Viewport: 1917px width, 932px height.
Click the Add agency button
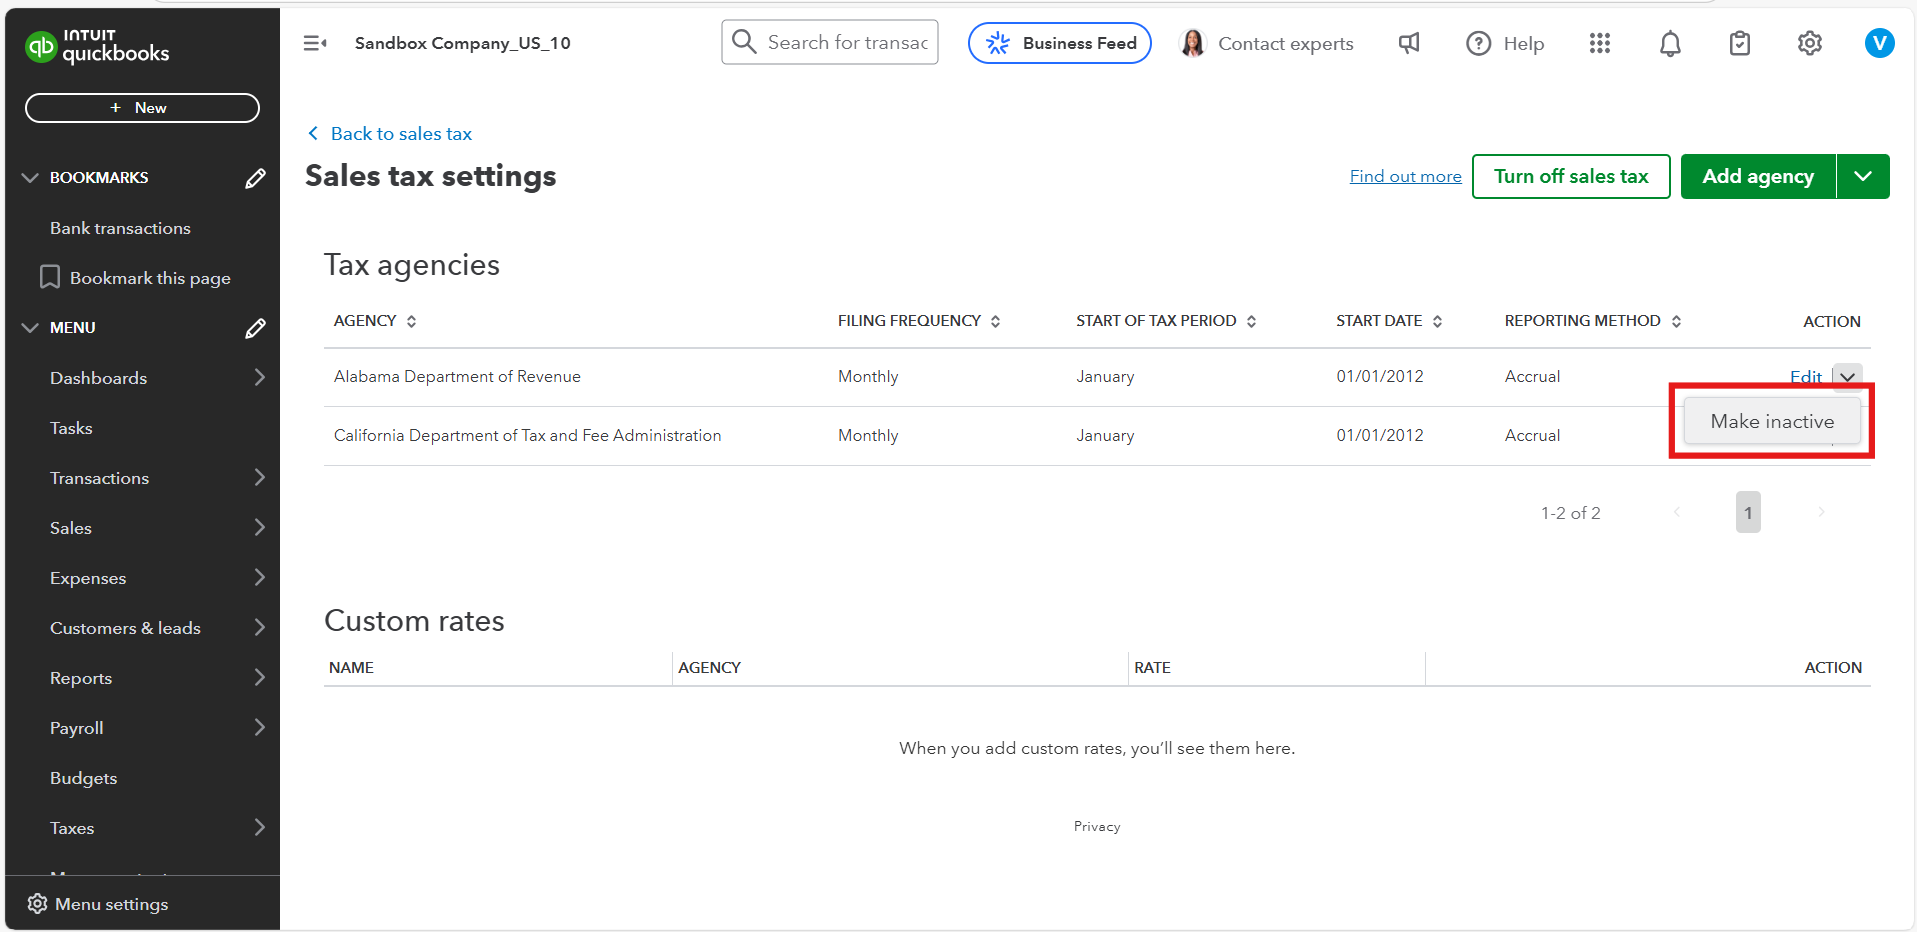[1758, 176]
